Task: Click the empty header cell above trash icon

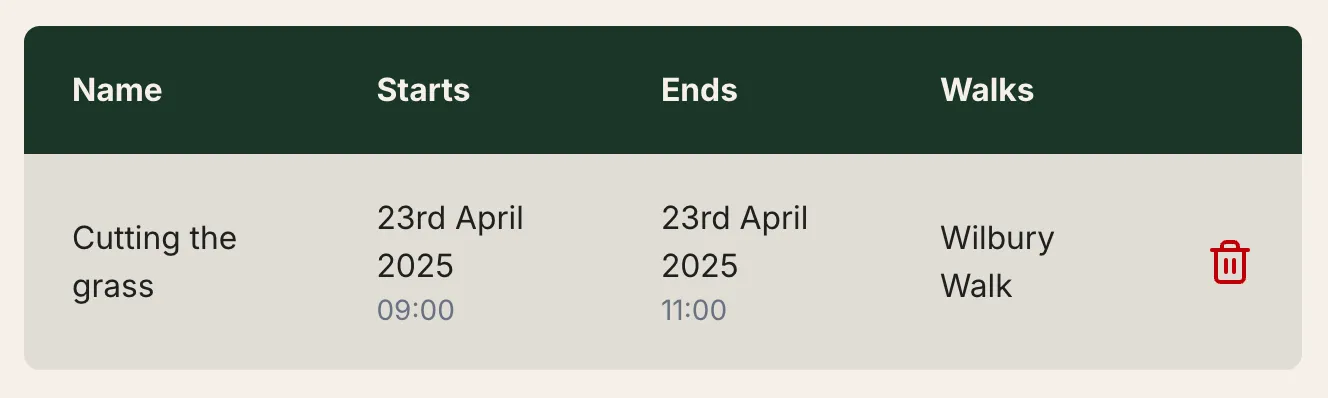Action: point(1230,90)
